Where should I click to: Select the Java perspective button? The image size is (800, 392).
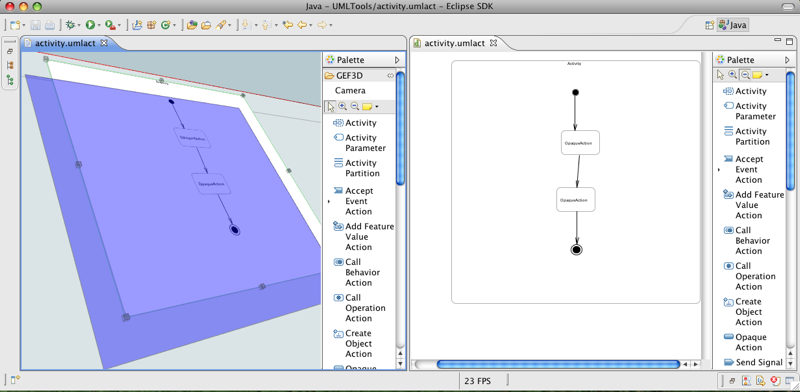(733, 25)
